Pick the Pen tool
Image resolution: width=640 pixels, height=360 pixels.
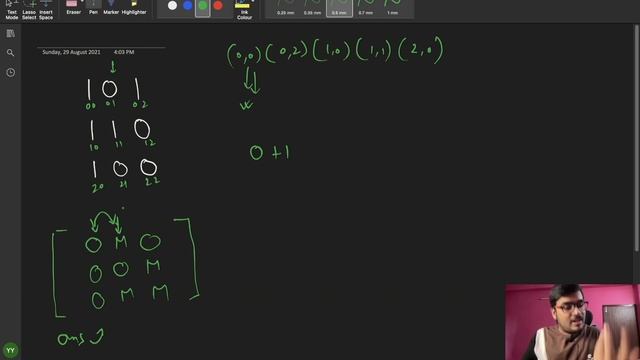93,8
